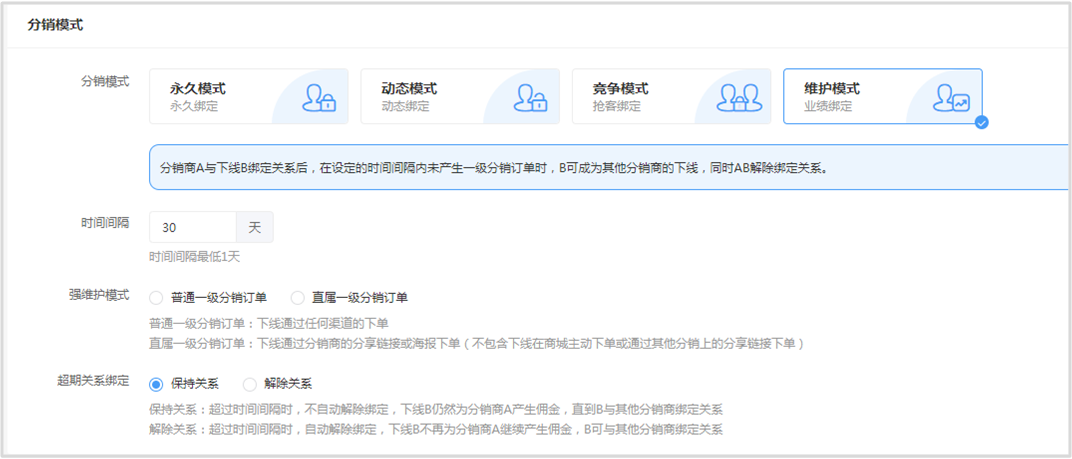
Task: Click the 分销模式 section heading
Action: pos(55,25)
